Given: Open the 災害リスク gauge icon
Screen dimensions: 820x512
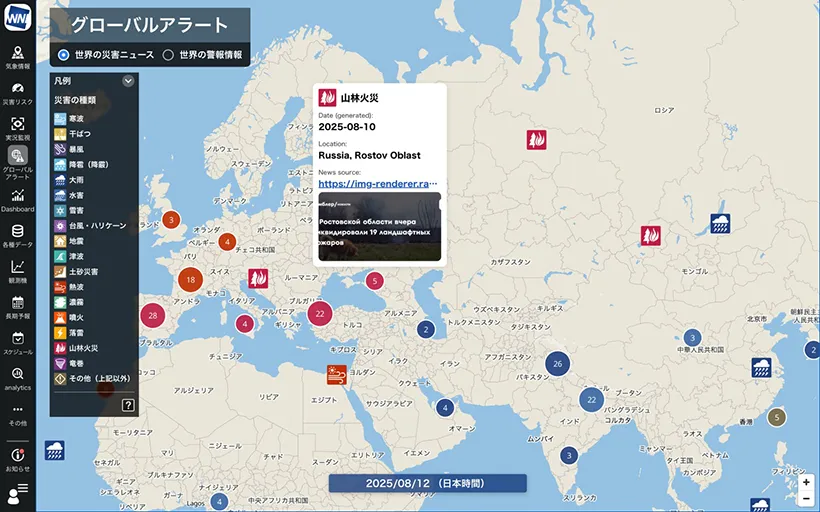Looking at the screenshot, I should click(18, 93).
